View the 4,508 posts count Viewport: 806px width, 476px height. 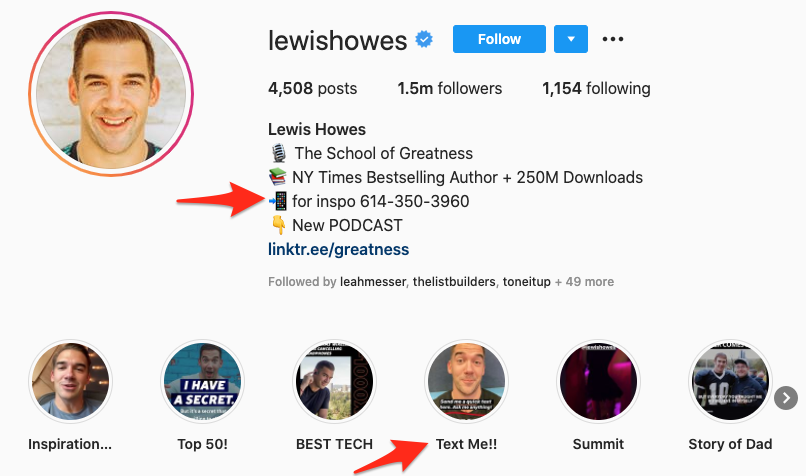tap(313, 88)
